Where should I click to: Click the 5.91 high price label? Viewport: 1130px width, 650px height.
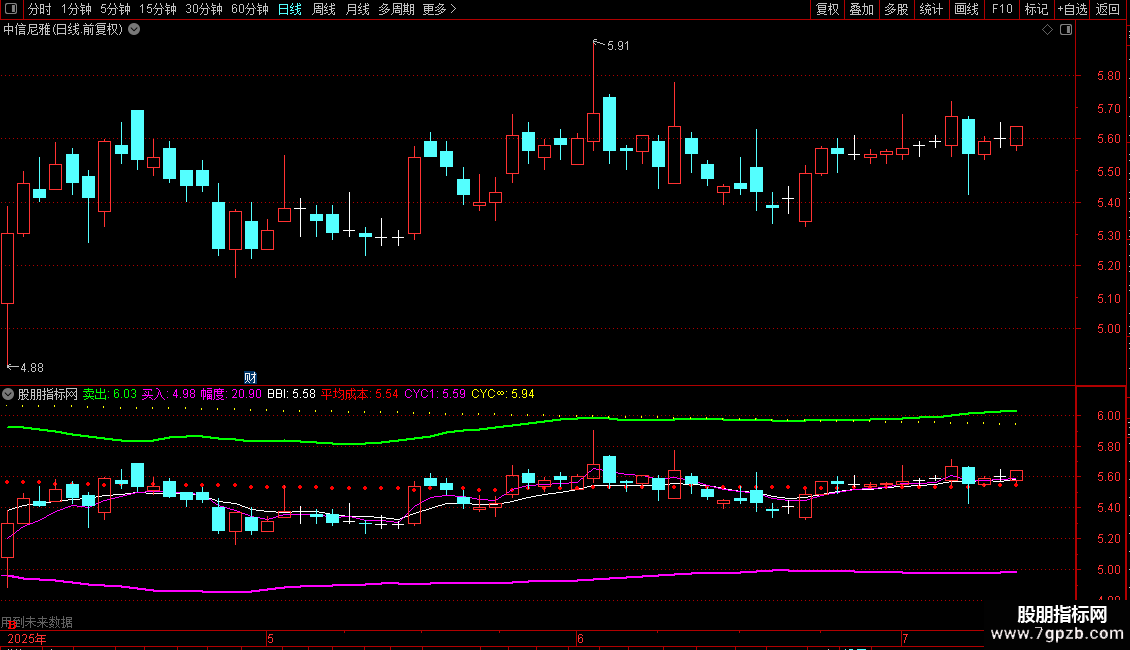[x=618, y=46]
